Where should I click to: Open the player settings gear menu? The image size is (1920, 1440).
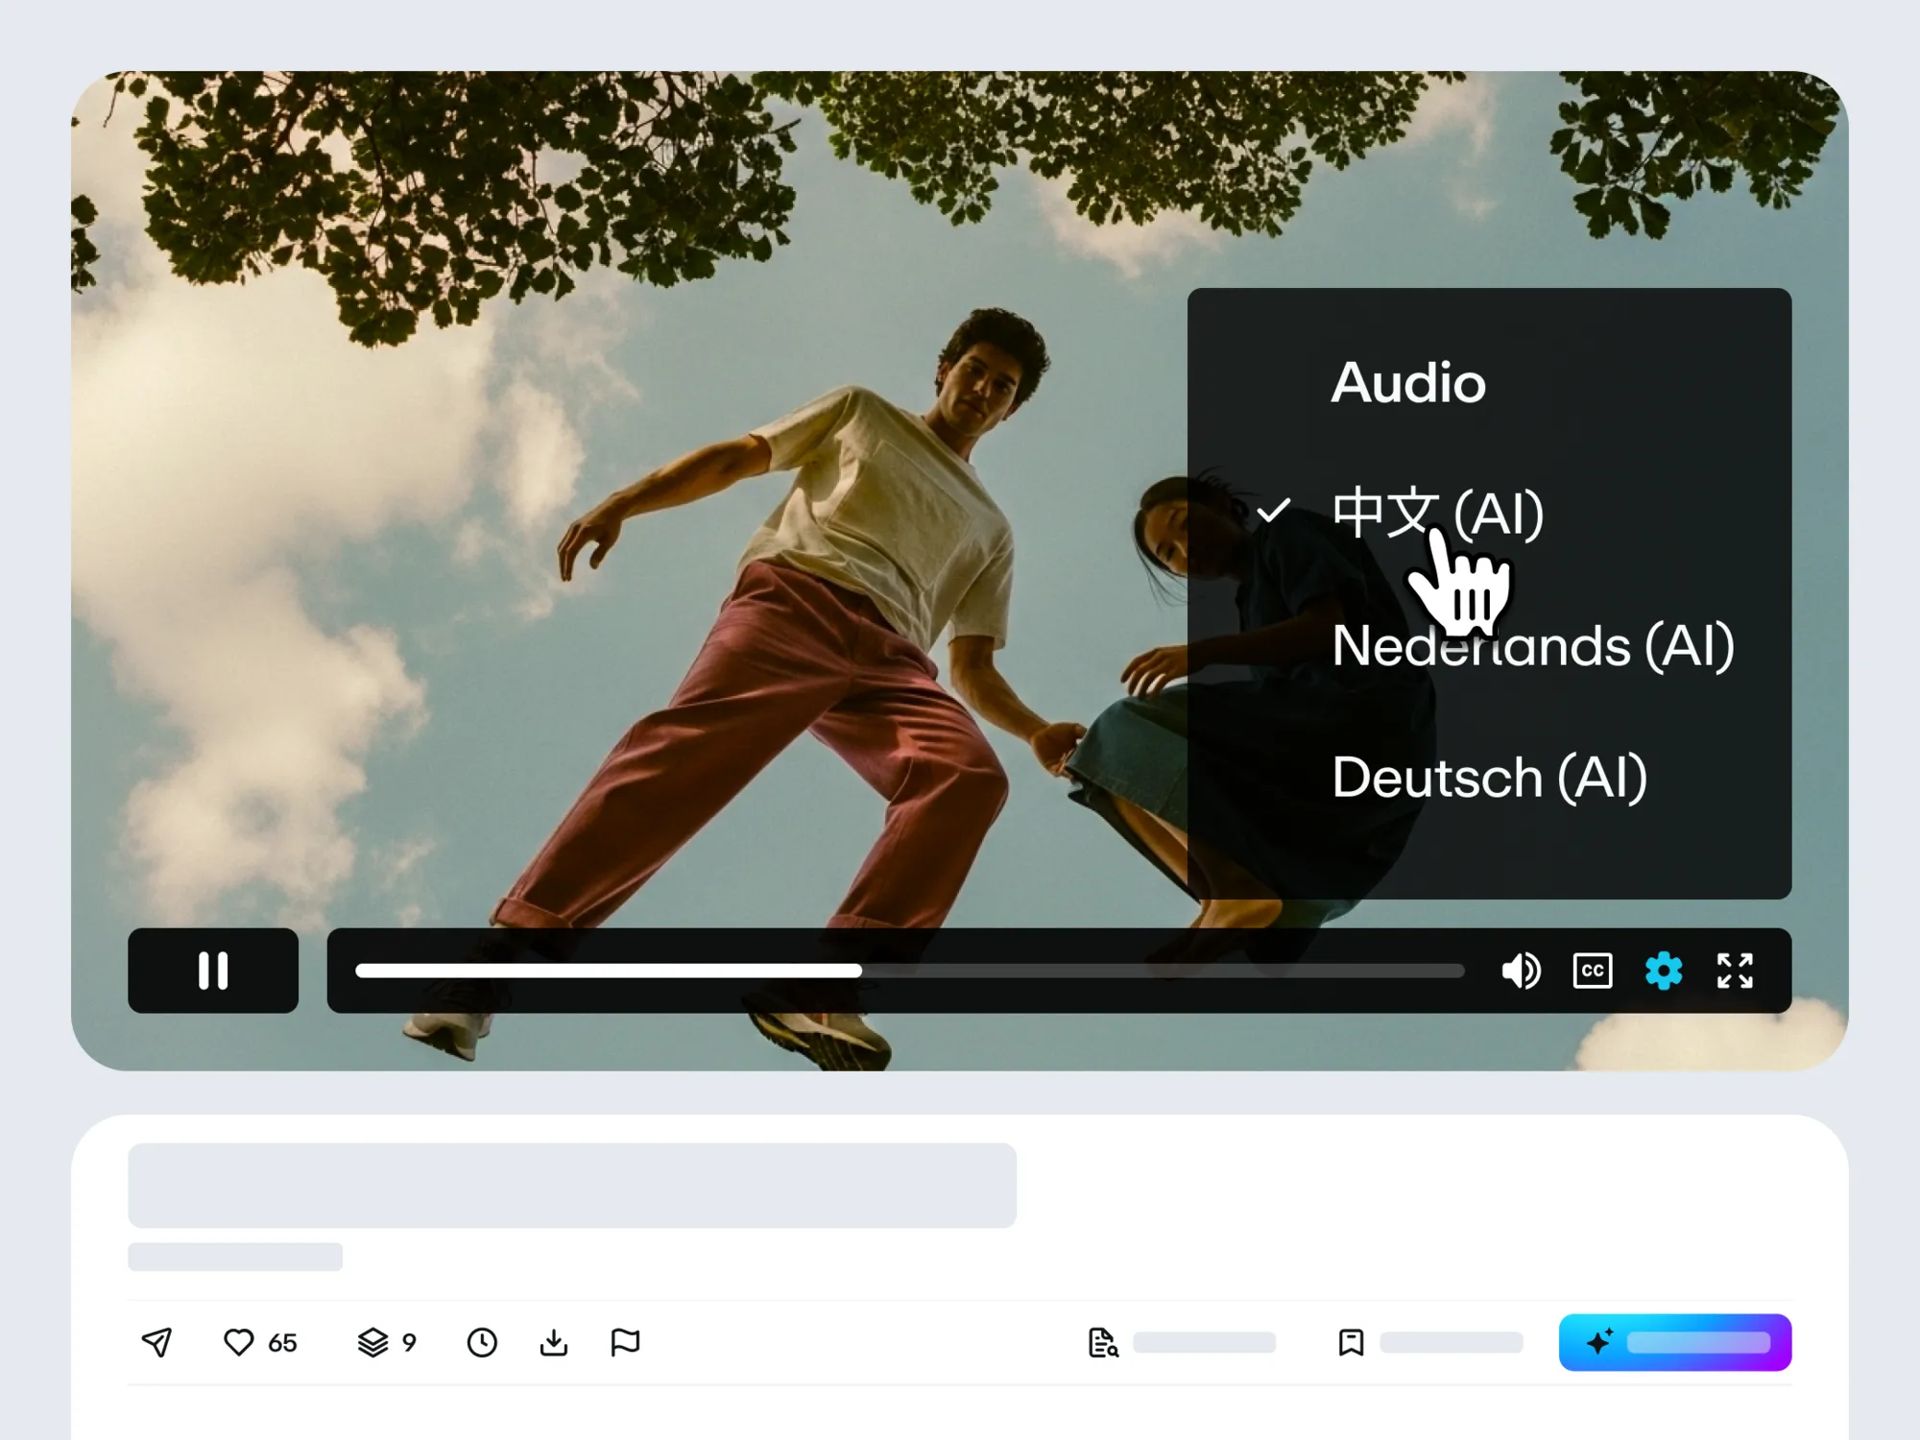coord(1663,970)
